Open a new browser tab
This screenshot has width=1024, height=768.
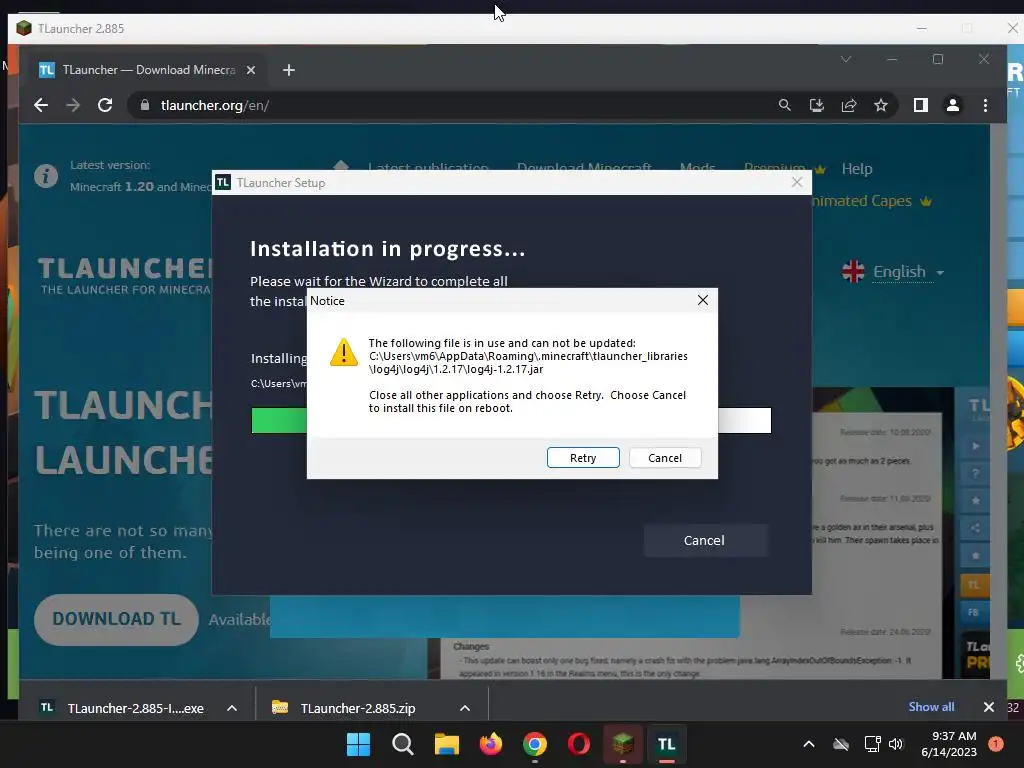point(289,70)
